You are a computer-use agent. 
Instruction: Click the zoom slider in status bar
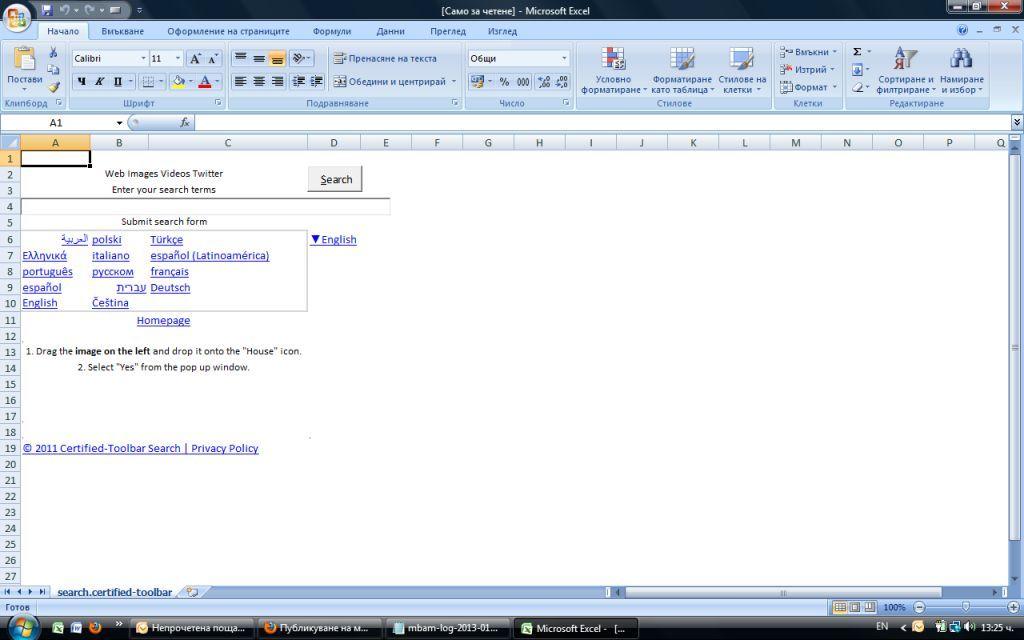pyautogui.click(x=965, y=607)
